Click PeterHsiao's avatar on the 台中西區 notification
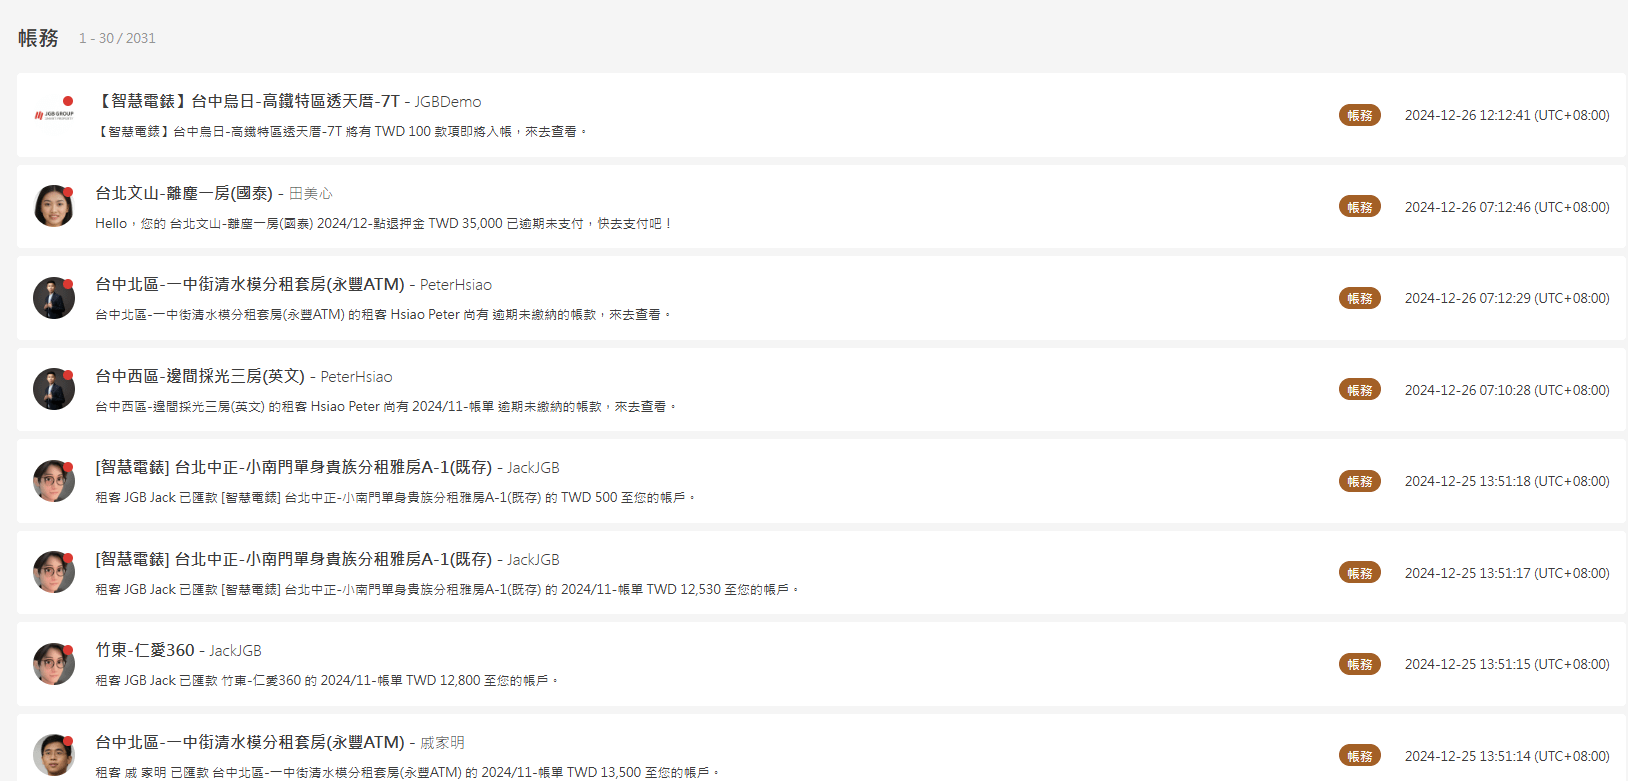The width and height of the screenshot is (1628, 781). point(54,389)
